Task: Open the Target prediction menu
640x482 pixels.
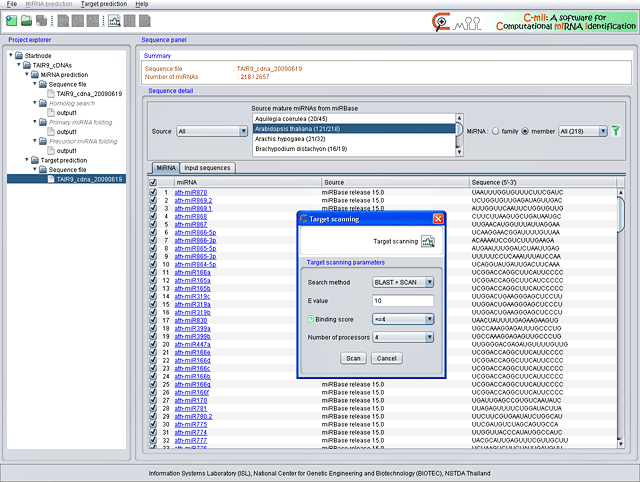Action: (x=104, y=4)
